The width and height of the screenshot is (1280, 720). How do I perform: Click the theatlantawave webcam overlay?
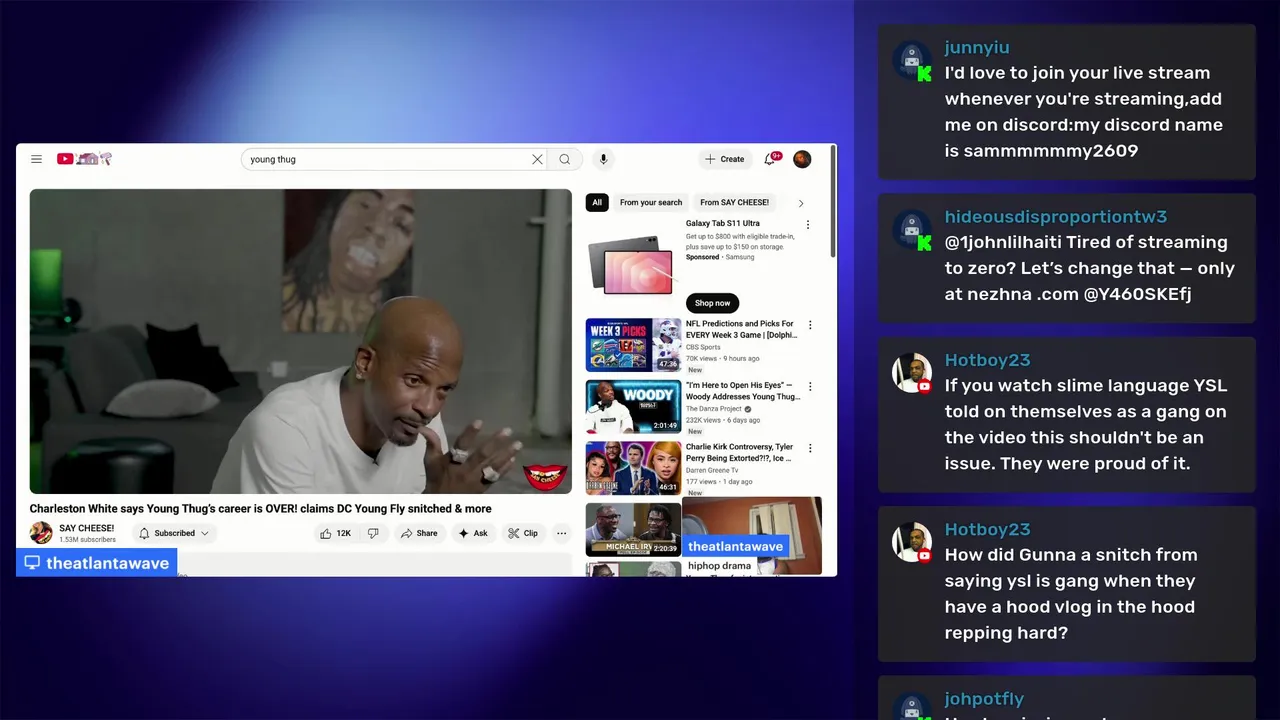click(752, 536)
